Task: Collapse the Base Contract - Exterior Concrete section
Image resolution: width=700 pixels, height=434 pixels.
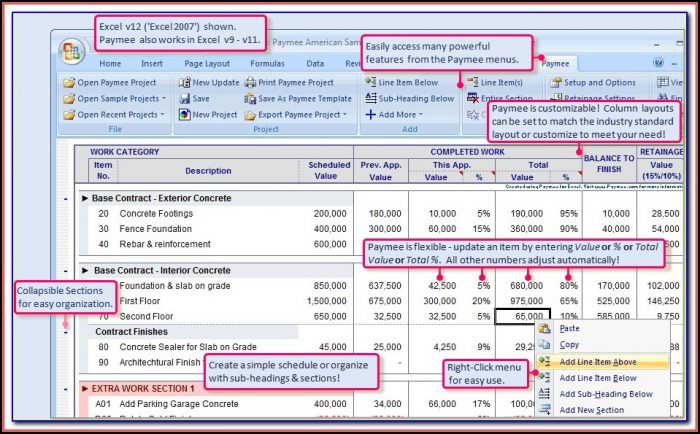Action: pos(84,198)
